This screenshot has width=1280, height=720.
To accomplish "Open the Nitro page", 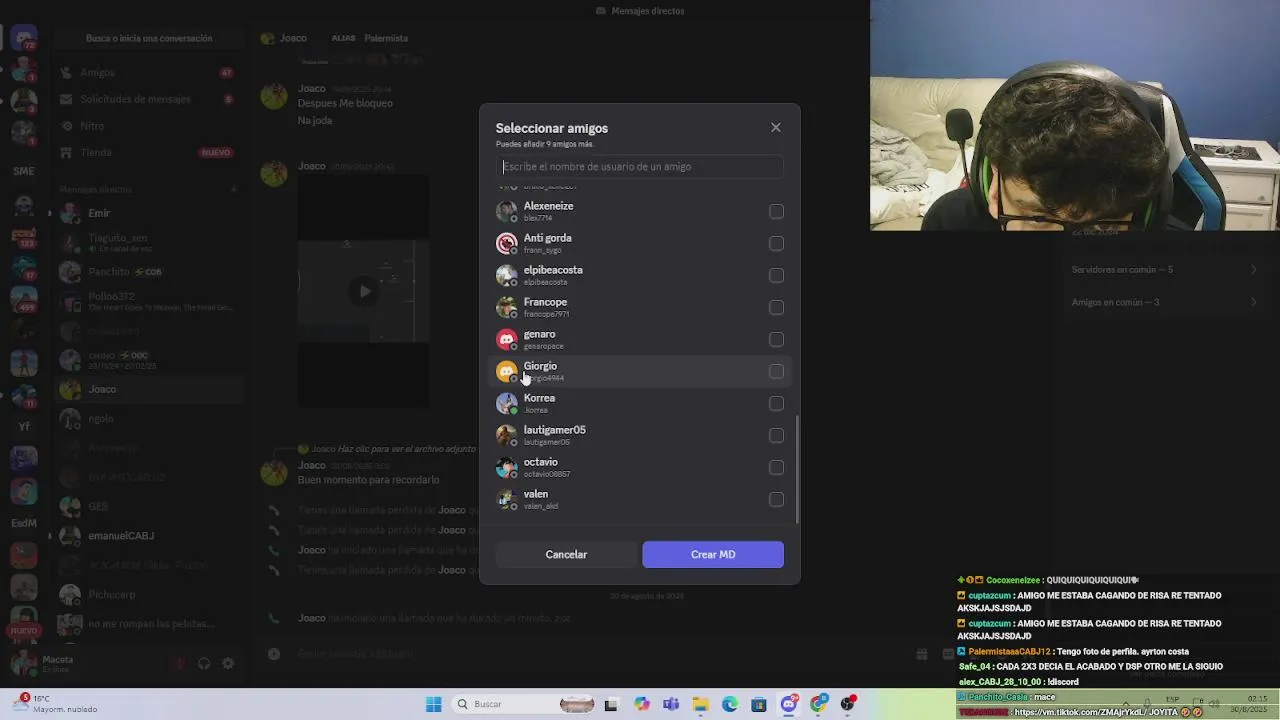I will coord(146,126).
